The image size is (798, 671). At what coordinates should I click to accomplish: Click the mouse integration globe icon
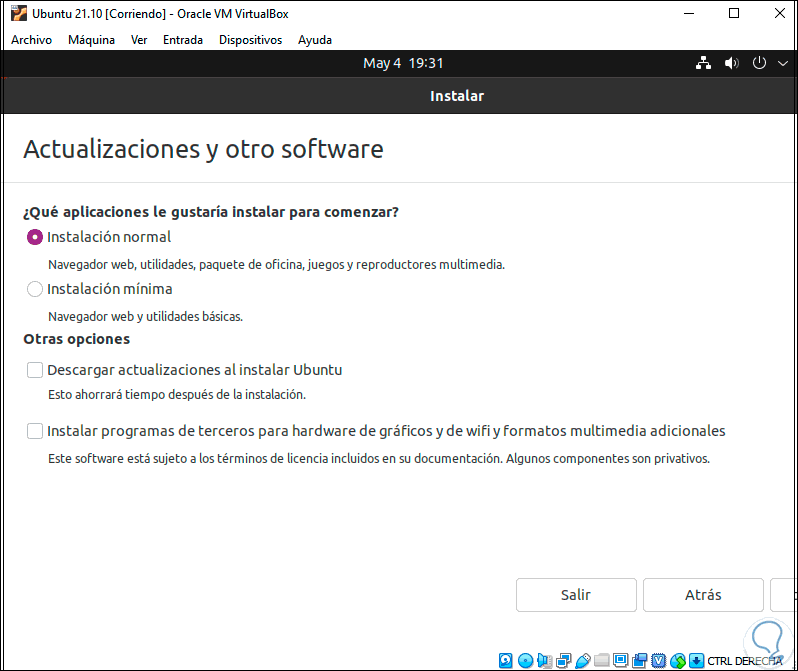click(678, 661)
